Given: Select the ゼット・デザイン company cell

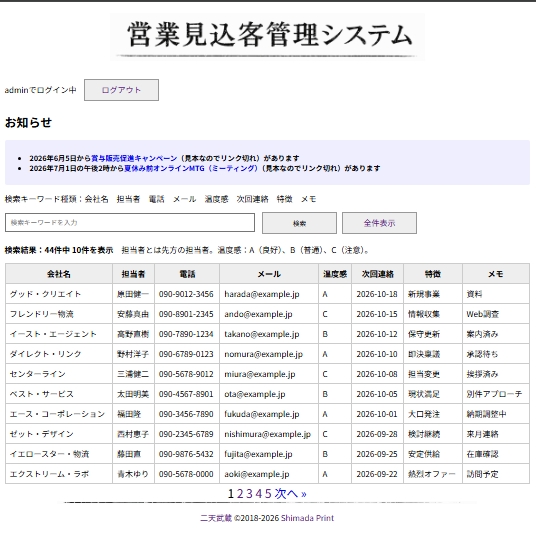Looking at the screenshot, I should 59,434.
